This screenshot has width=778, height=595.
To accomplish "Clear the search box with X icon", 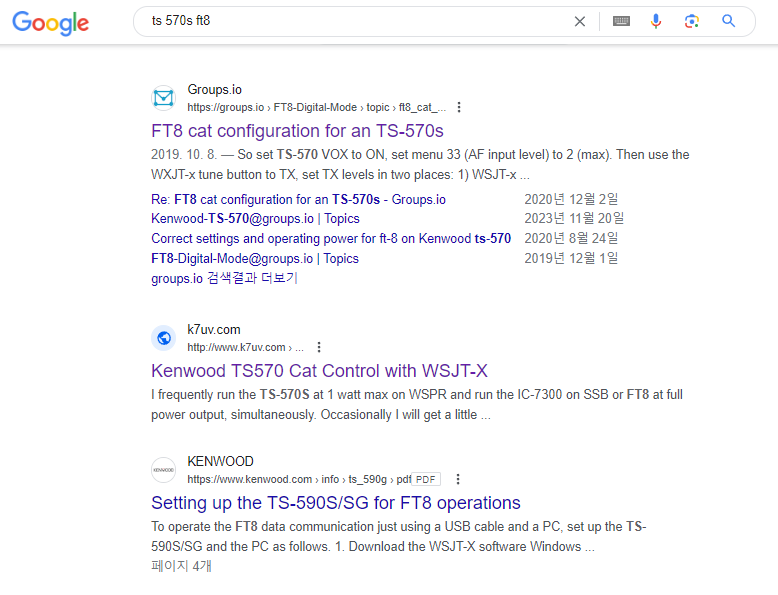I will (580, 21).
